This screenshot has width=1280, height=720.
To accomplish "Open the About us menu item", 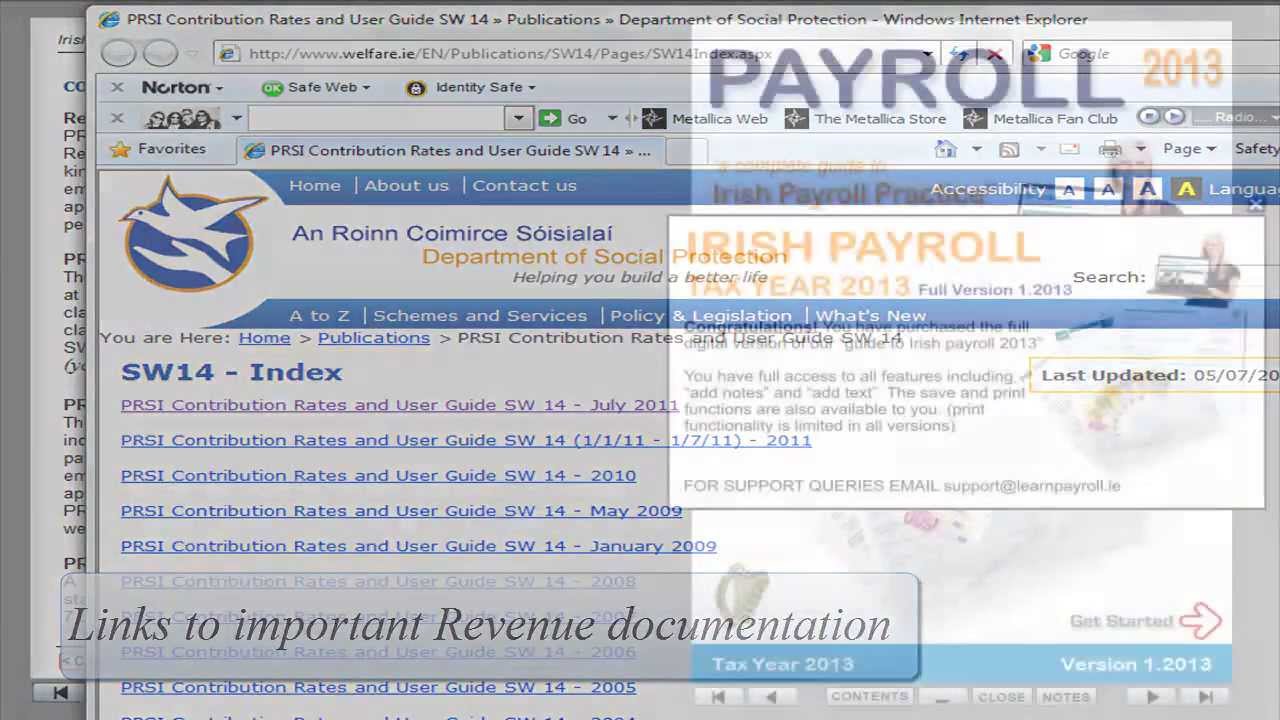I will tap(406, 186).
